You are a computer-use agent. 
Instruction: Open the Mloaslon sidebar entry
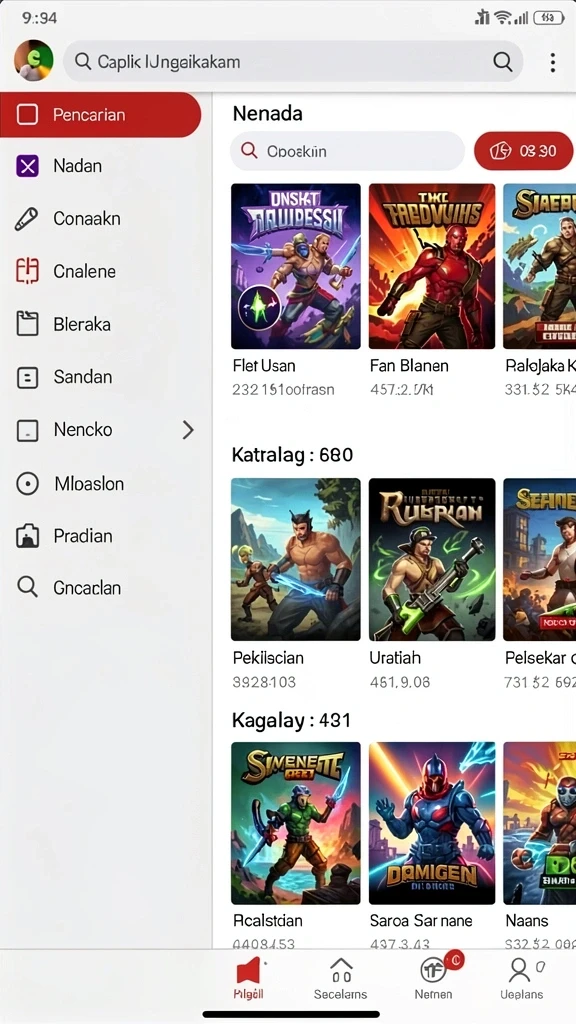(100, 484)
